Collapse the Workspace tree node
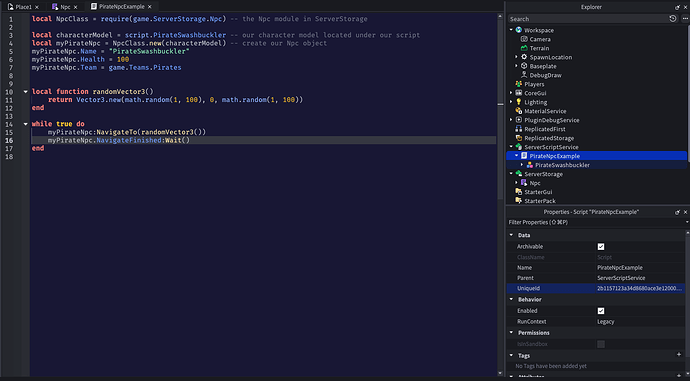This screenshot has height=381, width=690. (x=511, y=30)
